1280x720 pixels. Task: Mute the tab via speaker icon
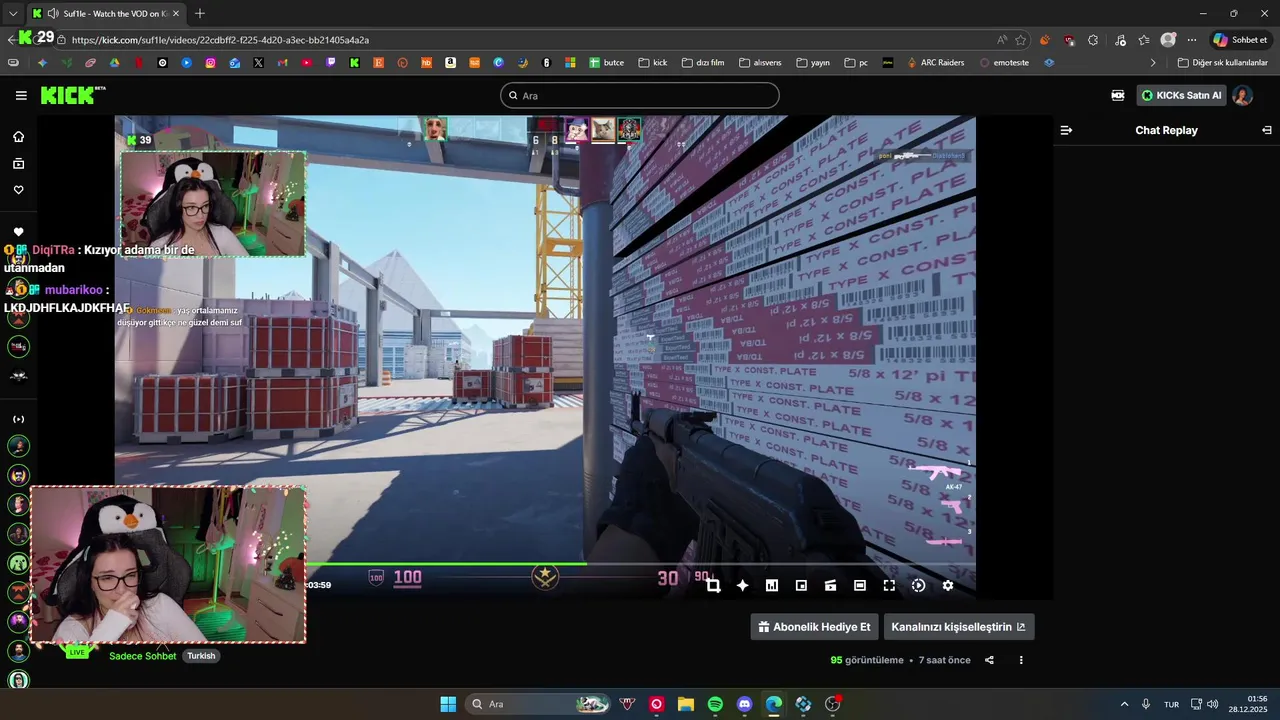(x=52, y=13)
